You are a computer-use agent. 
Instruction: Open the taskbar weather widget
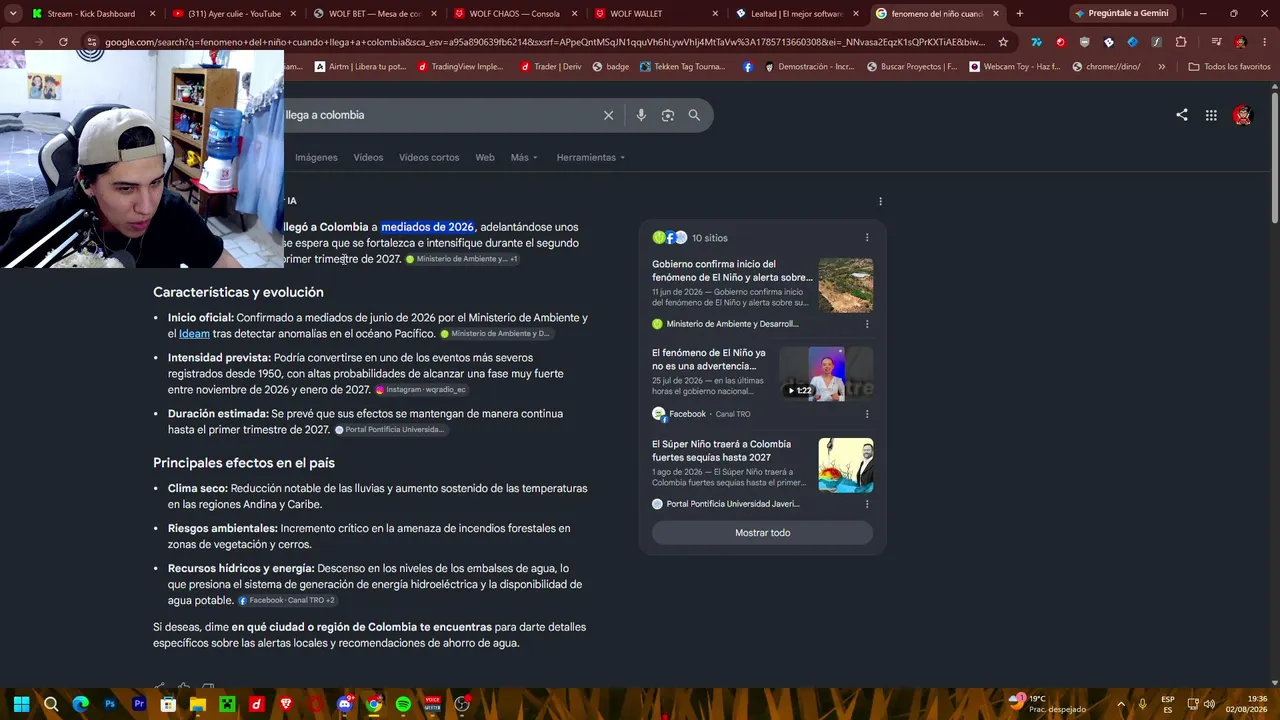(1047, 704)
